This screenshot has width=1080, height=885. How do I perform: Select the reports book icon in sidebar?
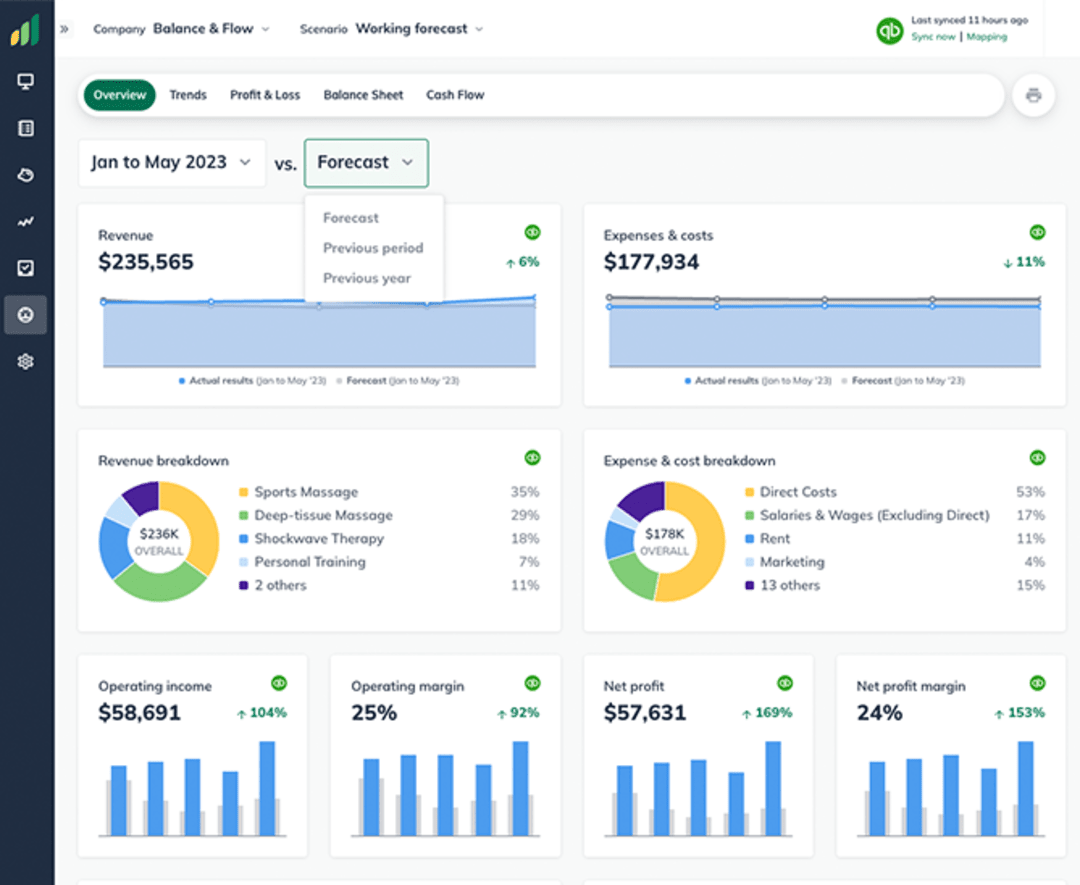coord(25,128)
